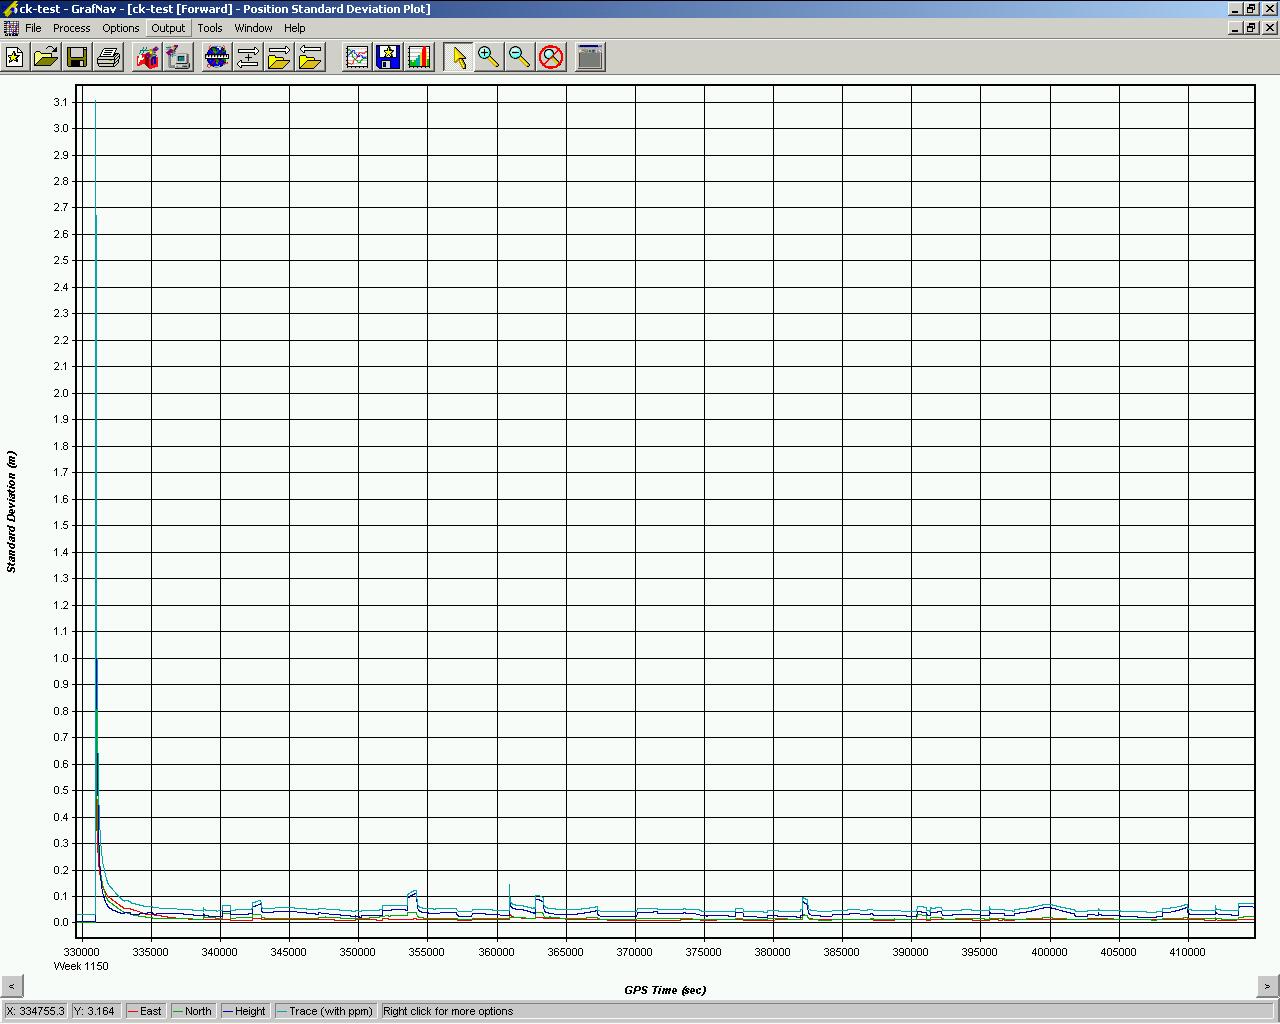Select the Zoom Out magnifier tool
This screenshot has width=1280, height=1024.
click(x=519, y=57)
